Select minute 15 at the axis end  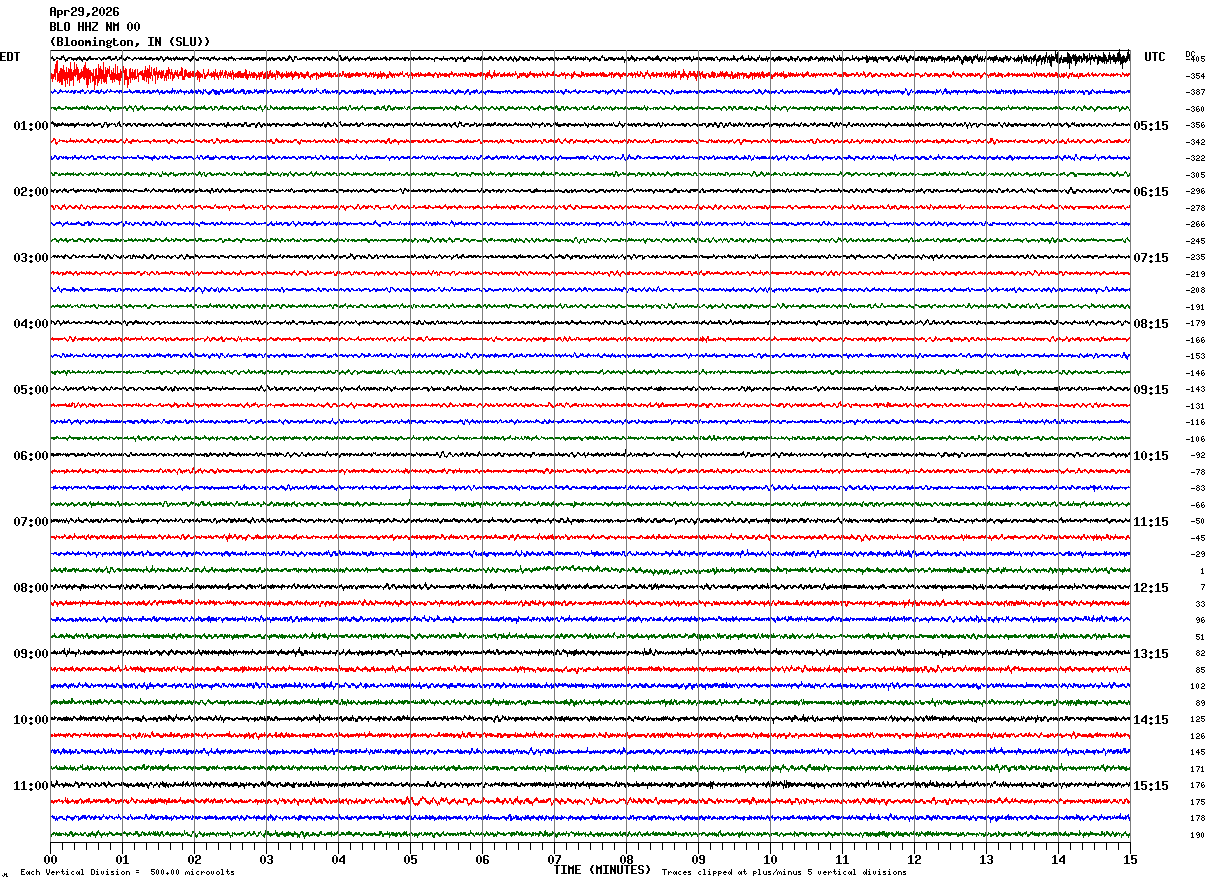[x=1130, y=859]
